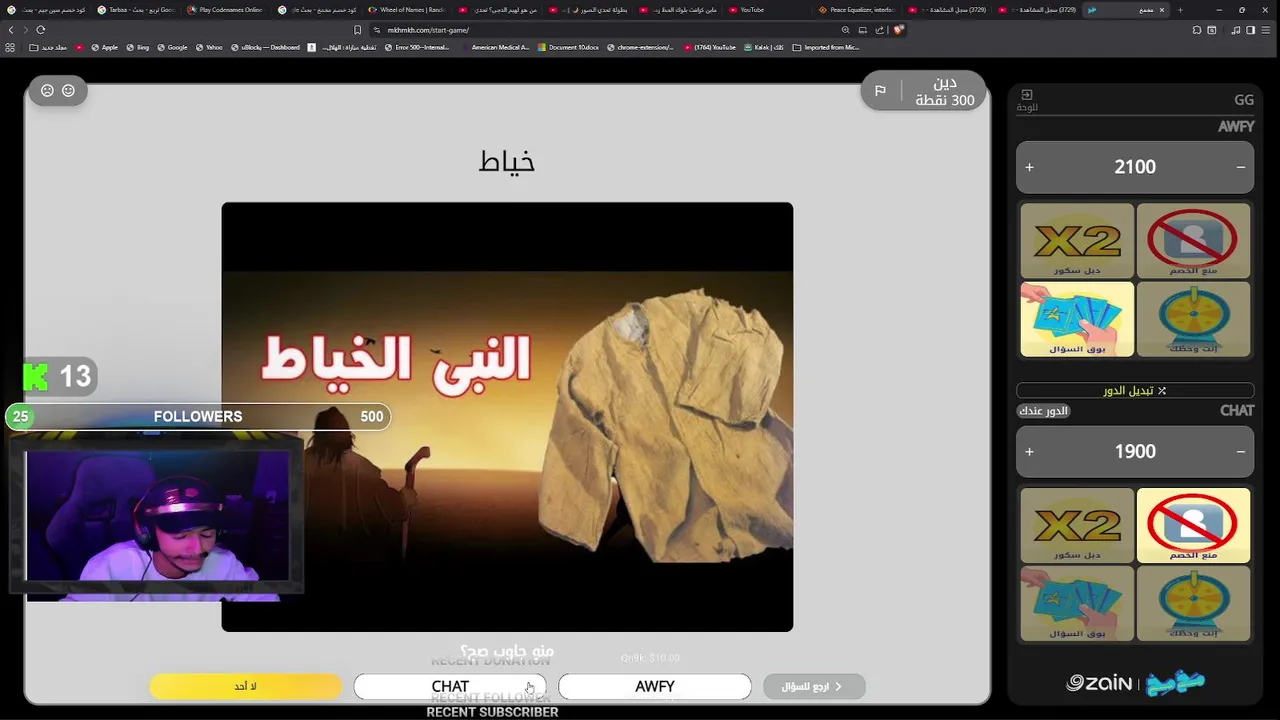This screenshot has width=1280, height=720.
Task: Decrease CHAT team score with minus
Action: tap(1241, 451)
